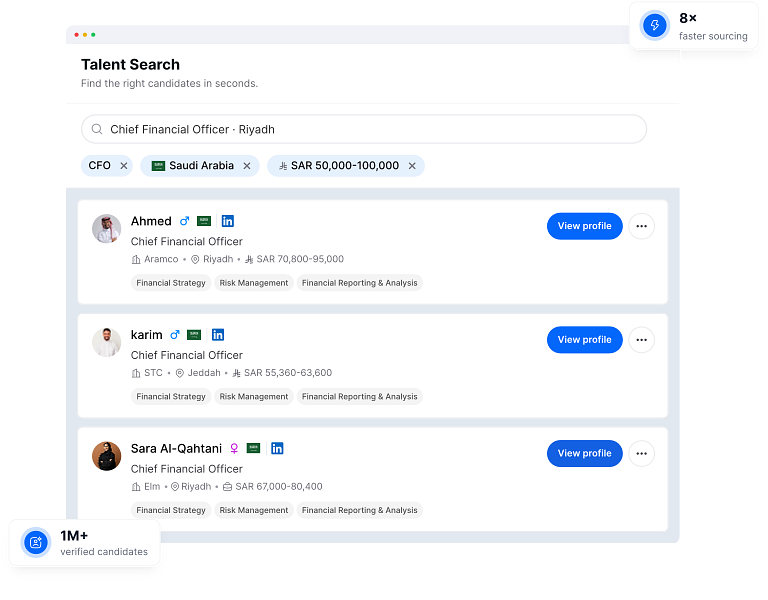Image resolution: width=768 pixels, height=600 pixels.
Task: Click the lightning icon in faster sourcing badge
Action: (x=654, y=25)
